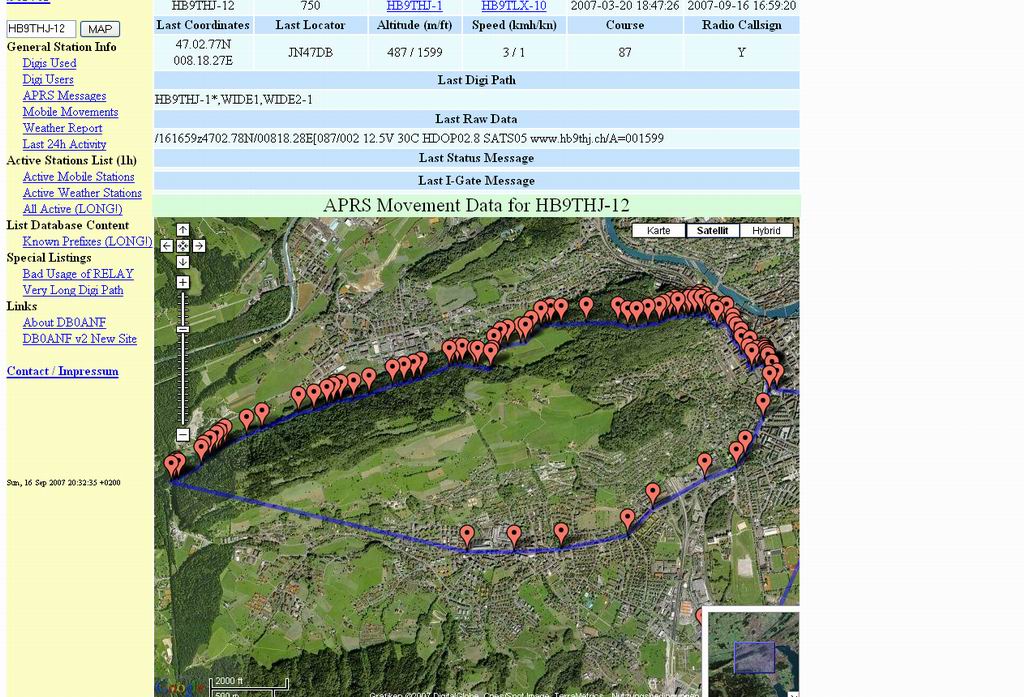The image size is (1024, 697).
Task: Click the Google logo on the map
Action: point(180,688)
